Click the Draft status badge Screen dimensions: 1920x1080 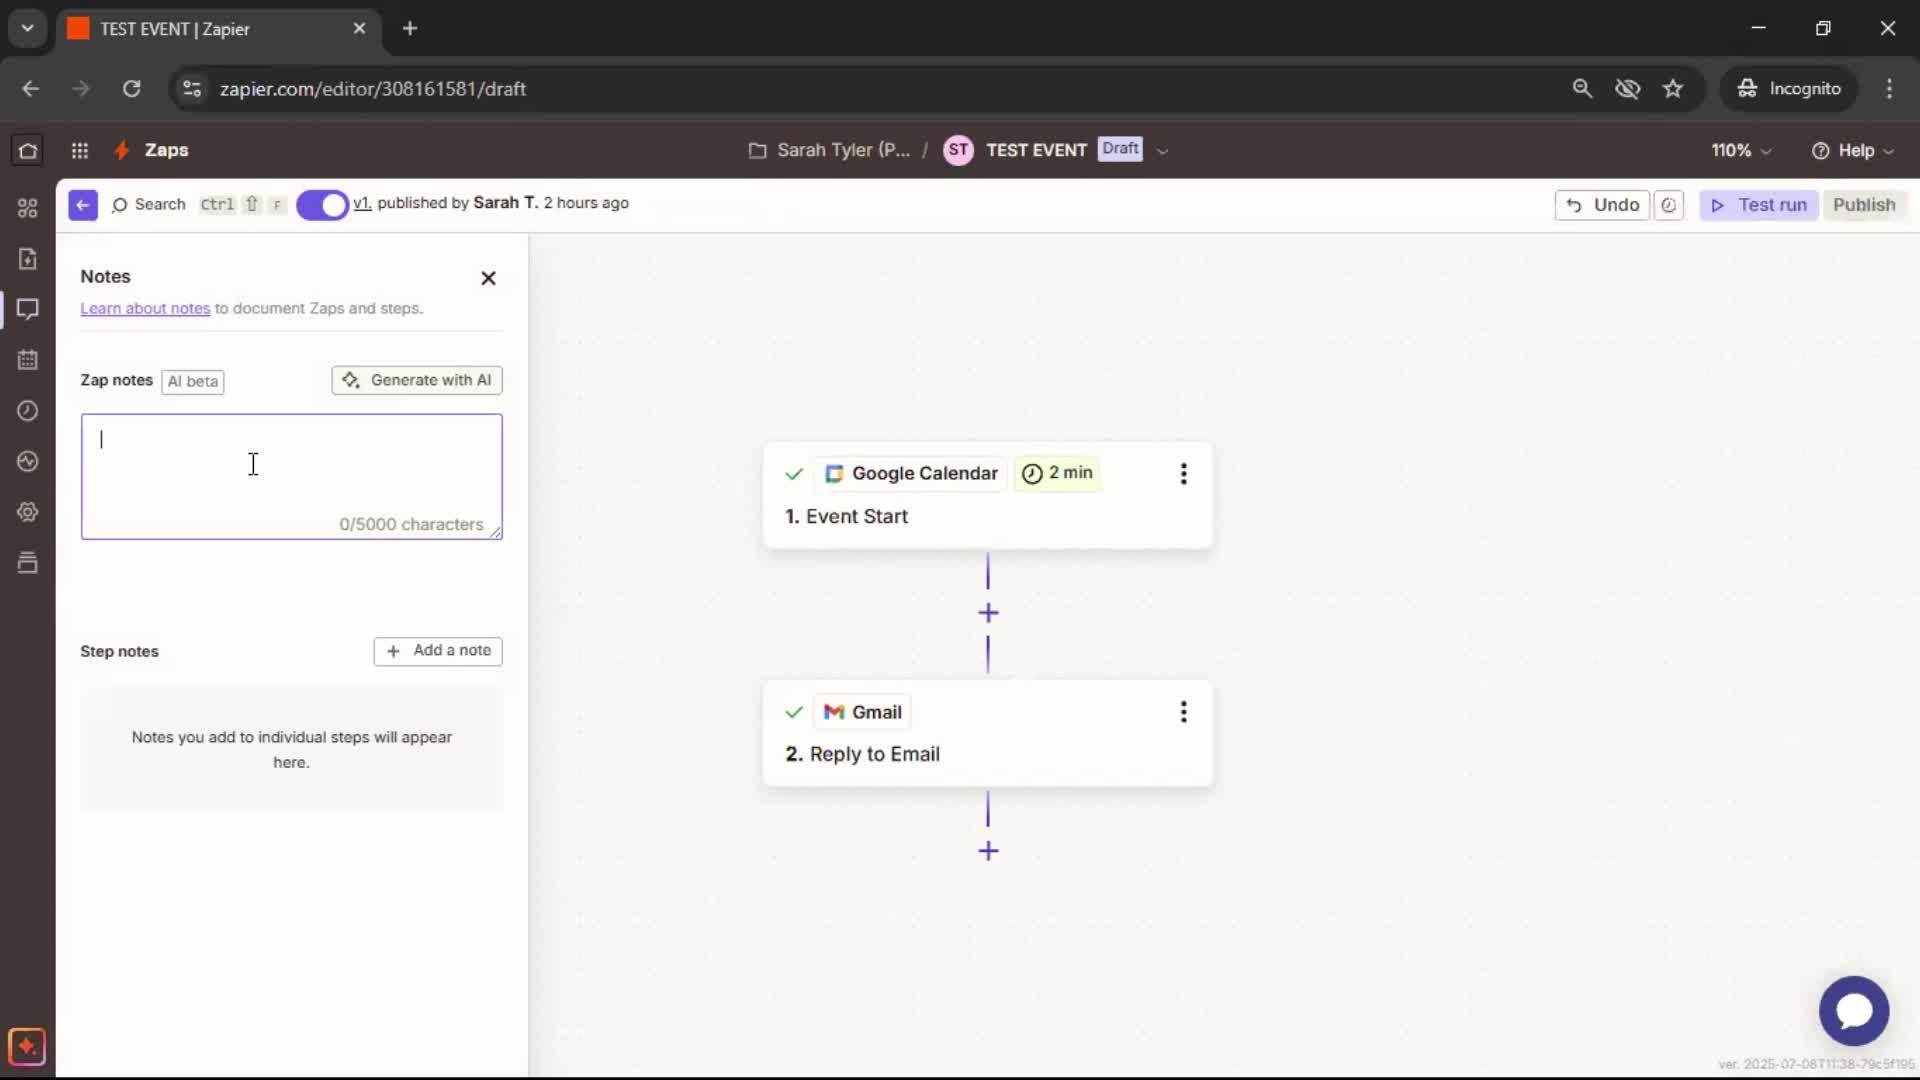(x=1120, y=149)
